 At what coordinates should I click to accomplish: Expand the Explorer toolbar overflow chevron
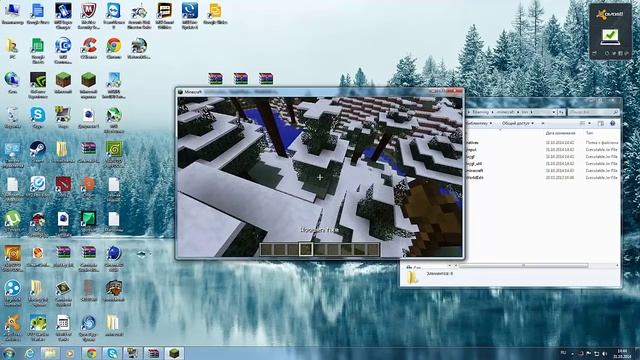pyautogui.click(x=542, y=123)
